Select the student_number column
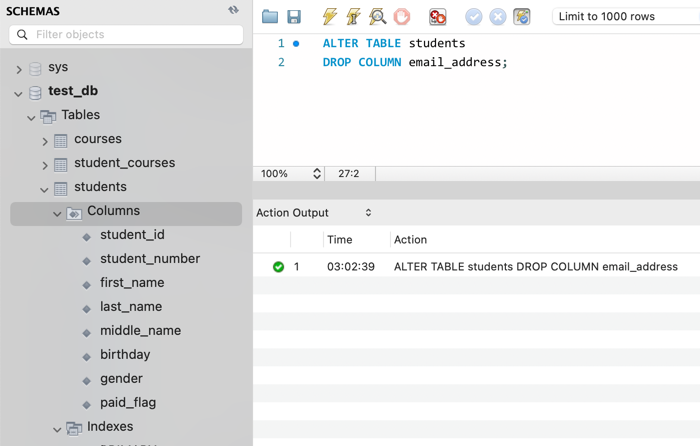Viewport: 700px width, 446px height. point(149,259)
